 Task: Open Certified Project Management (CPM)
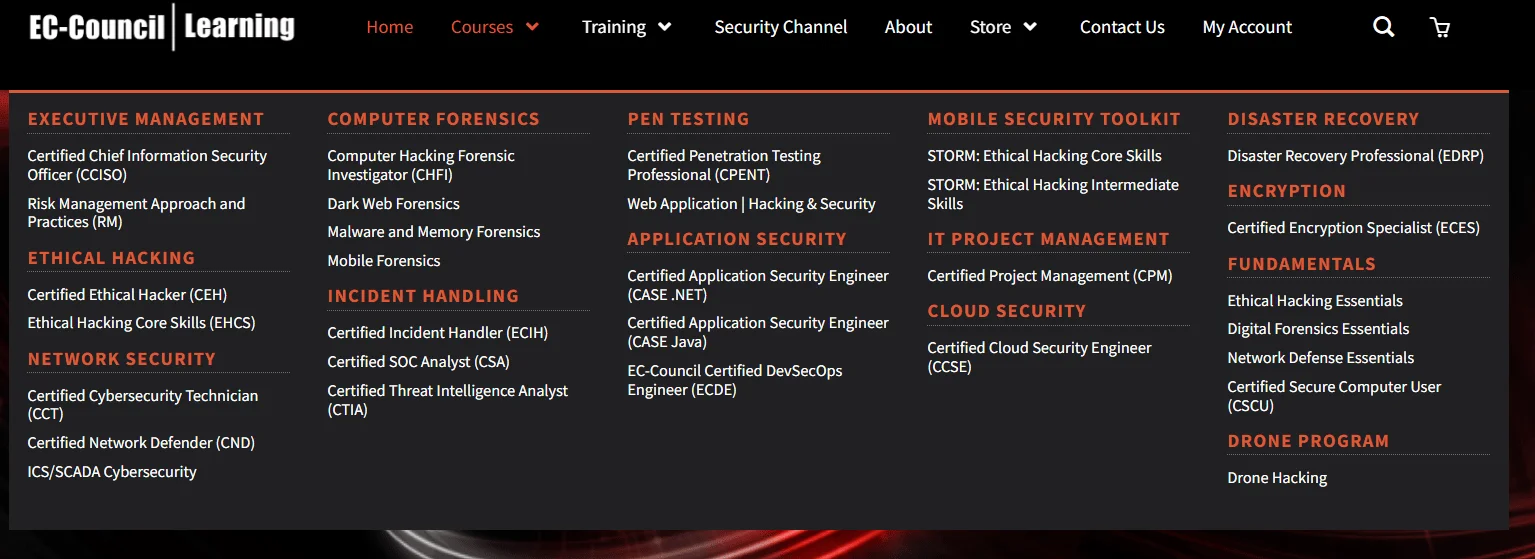tap(1050, 275)
